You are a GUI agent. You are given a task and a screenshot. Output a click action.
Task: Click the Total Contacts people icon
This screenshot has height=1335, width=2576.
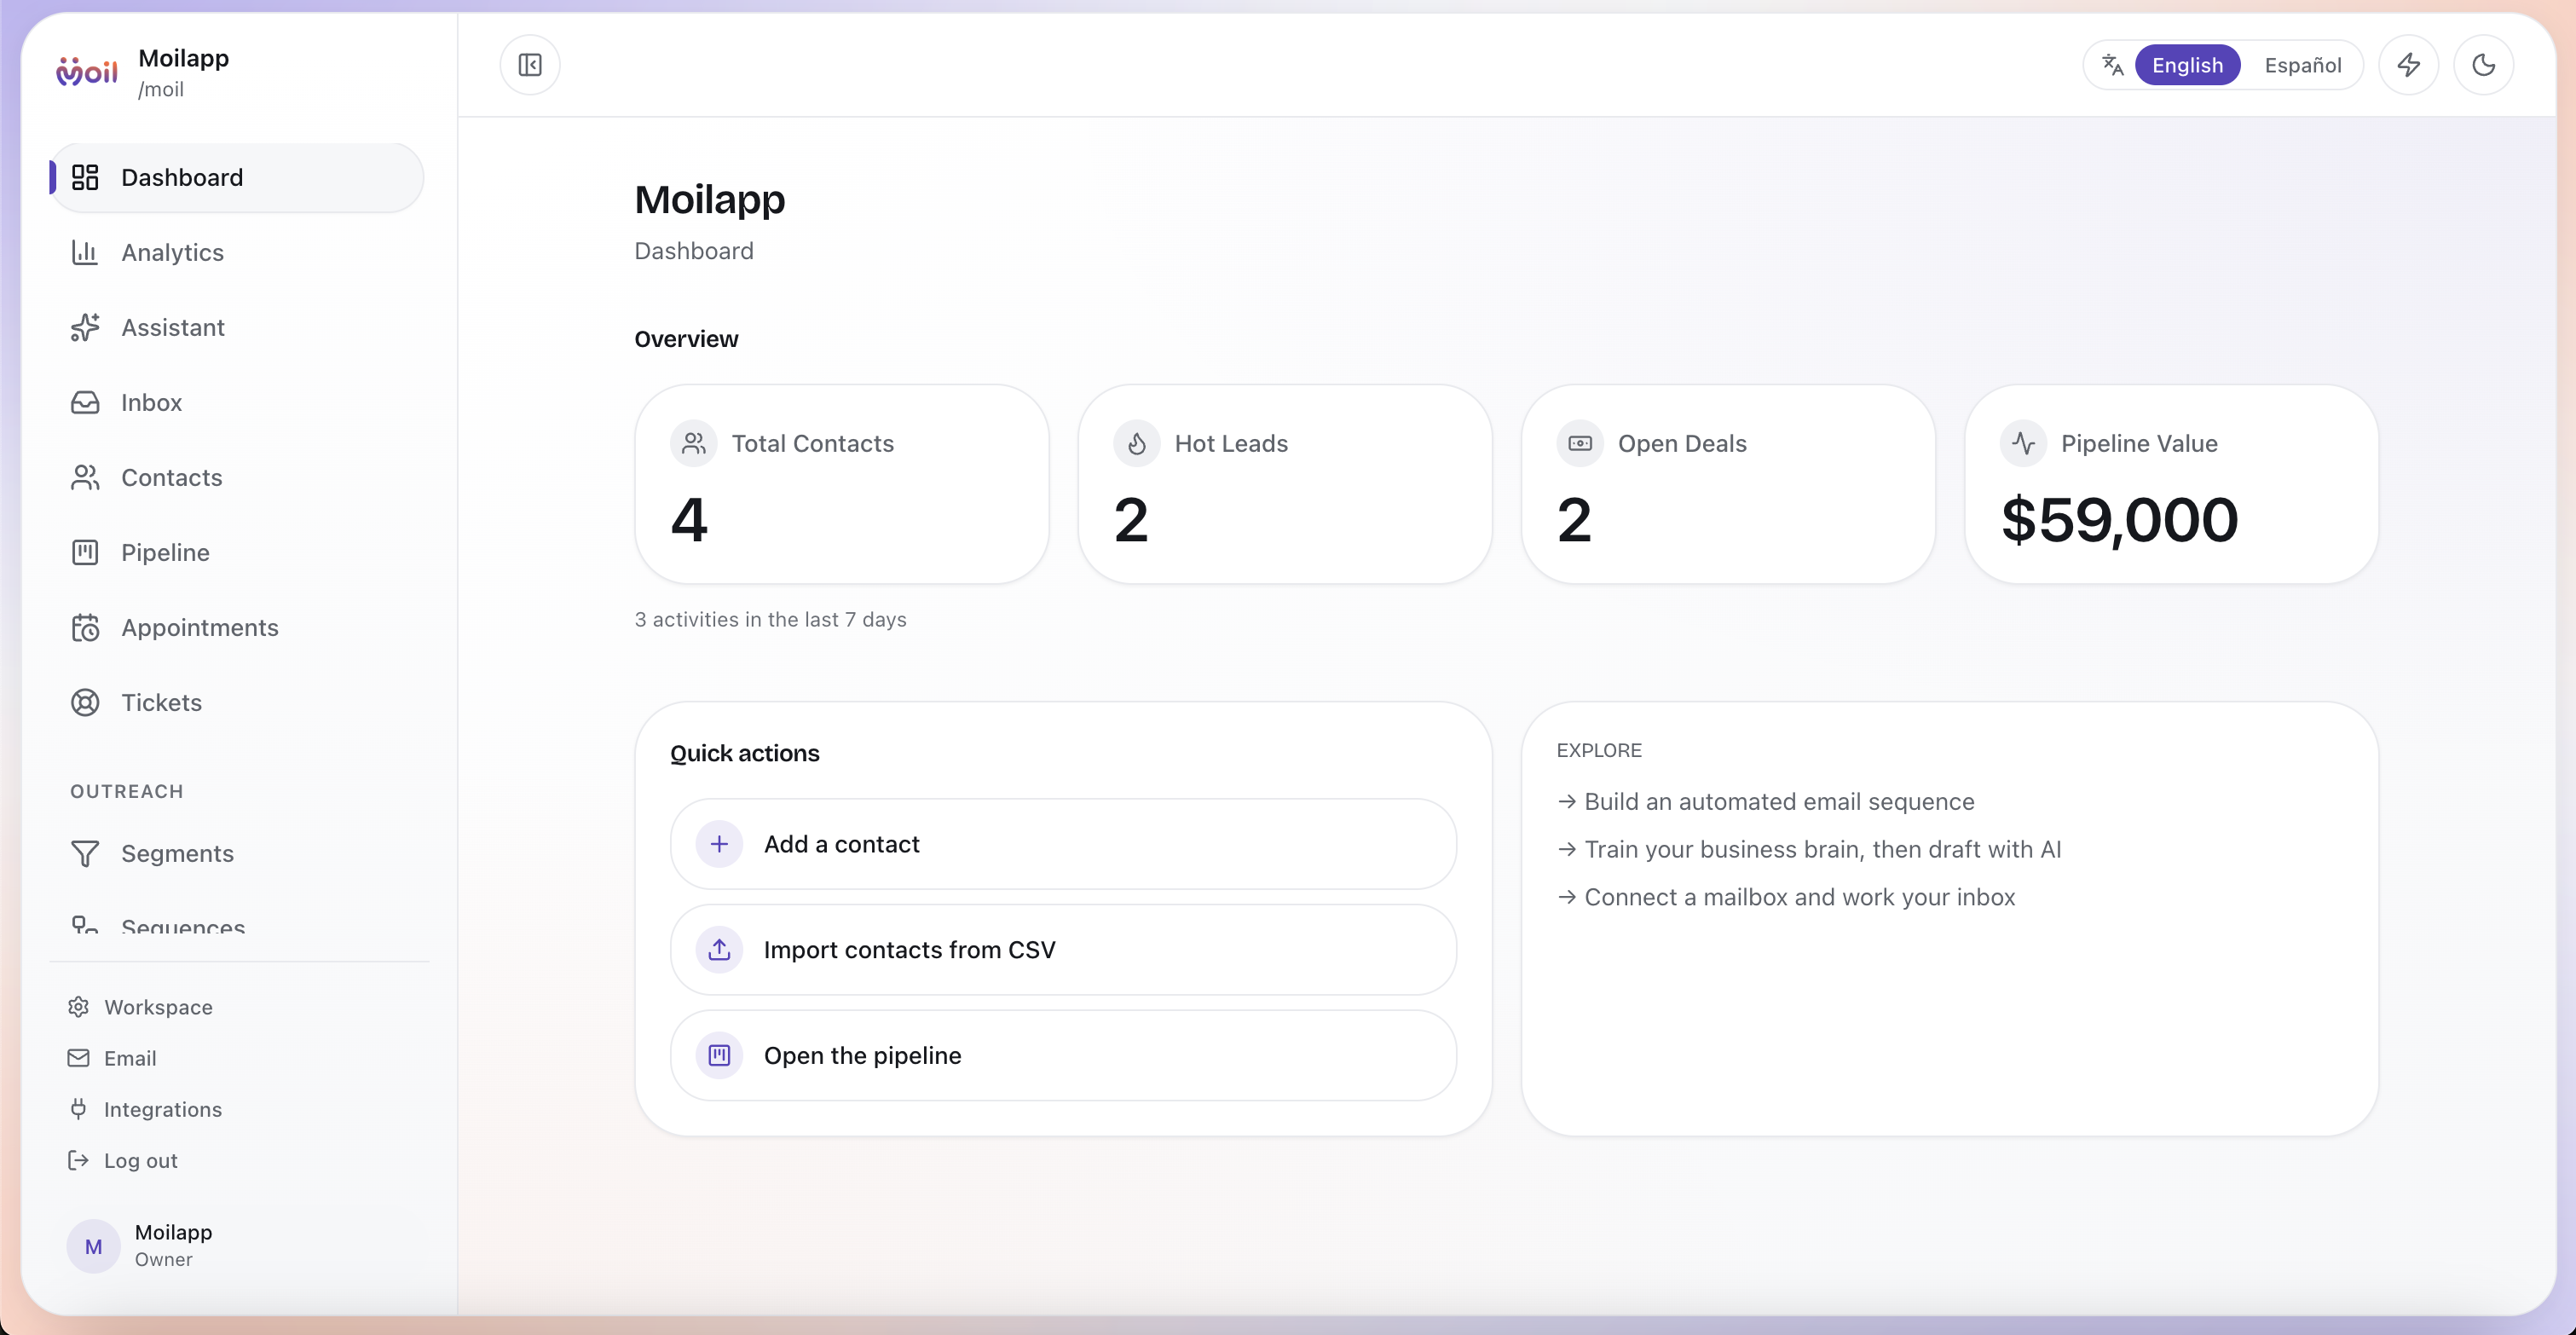693,443
